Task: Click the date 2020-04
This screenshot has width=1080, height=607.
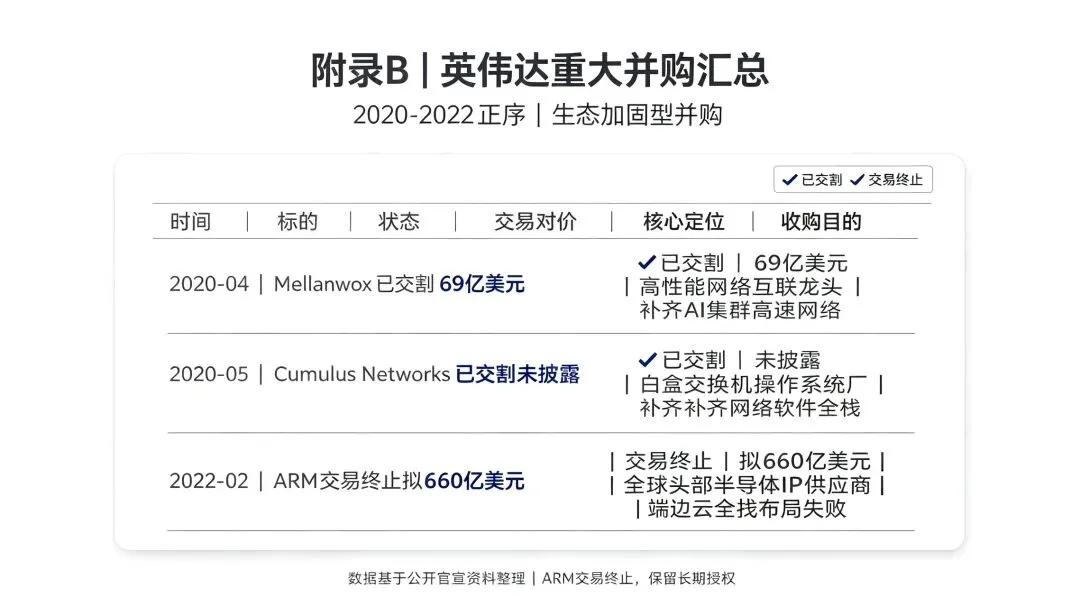Action: pyautogui.click(x=209, y=284)
